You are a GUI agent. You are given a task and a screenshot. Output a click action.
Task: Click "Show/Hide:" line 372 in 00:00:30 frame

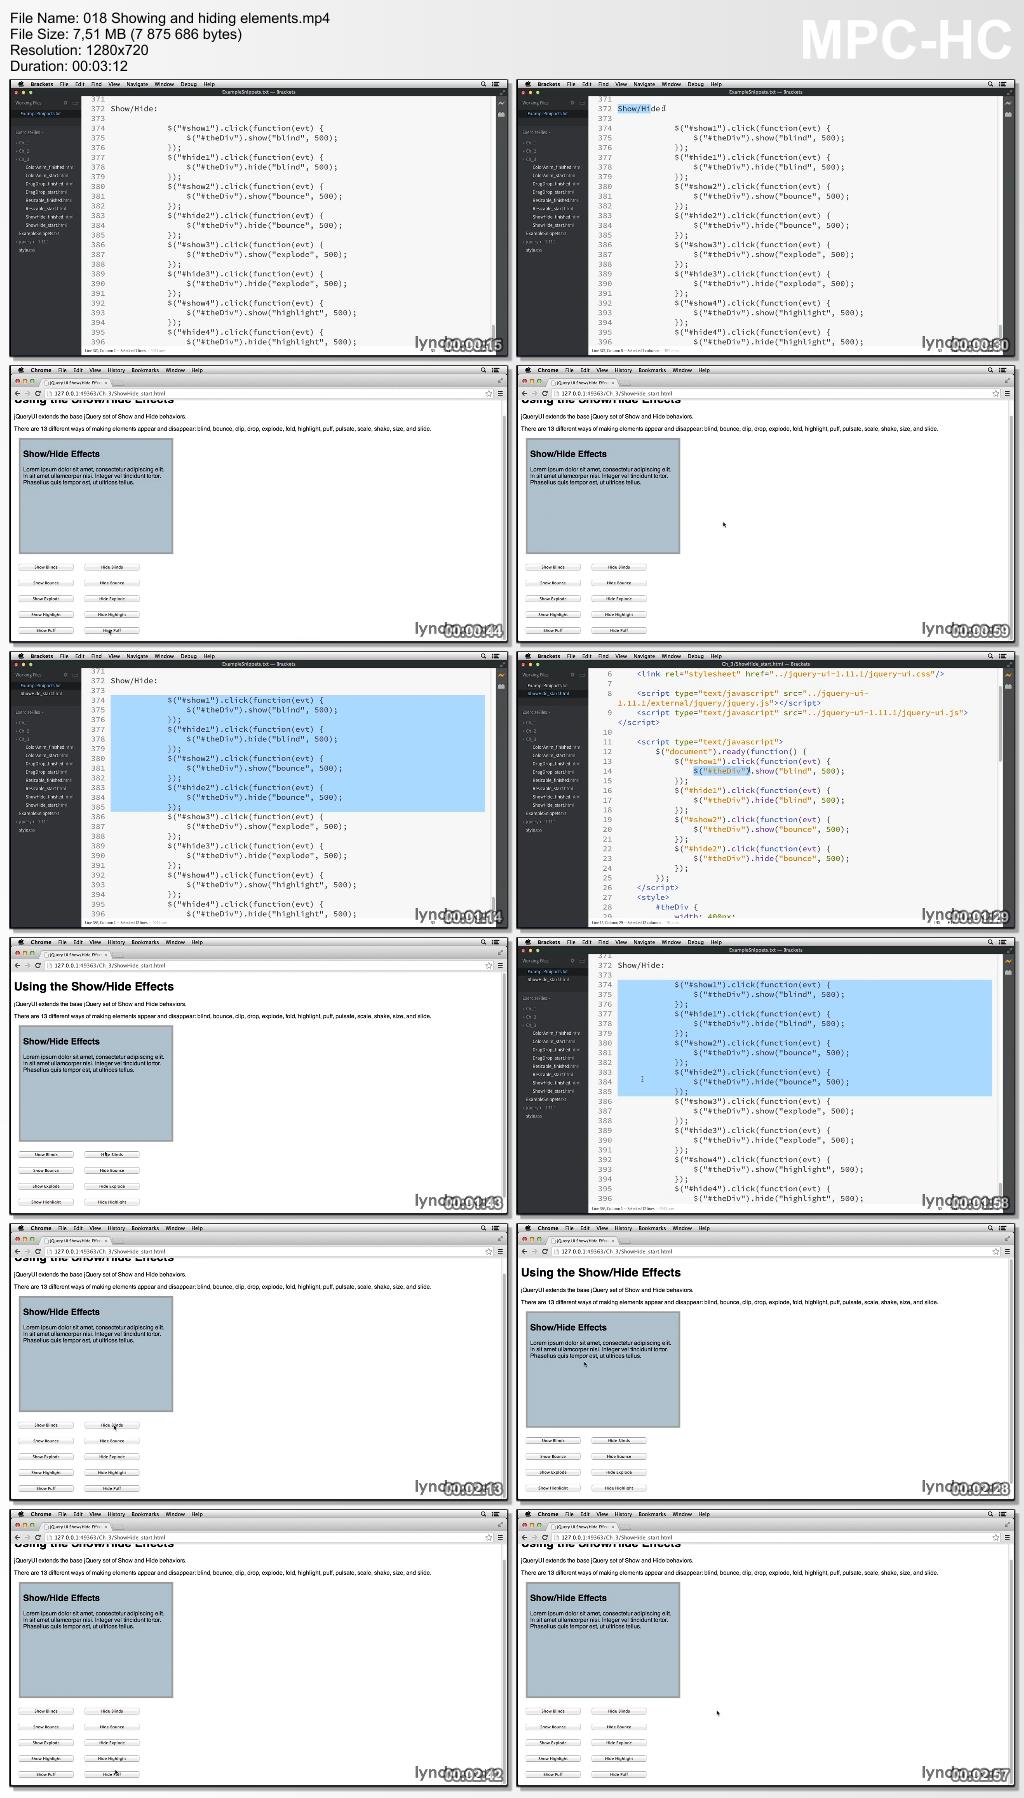point(641,109)
